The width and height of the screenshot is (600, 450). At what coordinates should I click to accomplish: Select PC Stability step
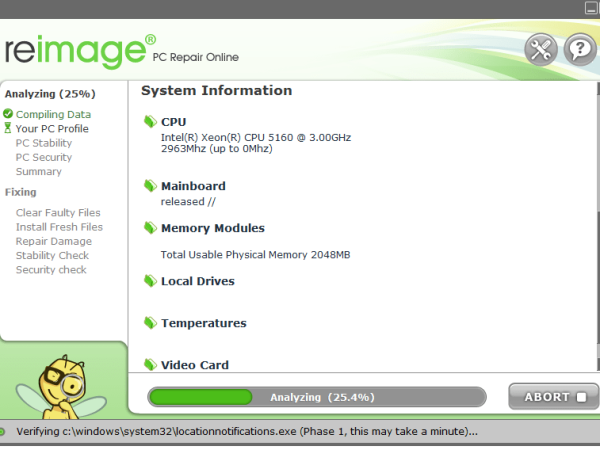tap(44, 143)
